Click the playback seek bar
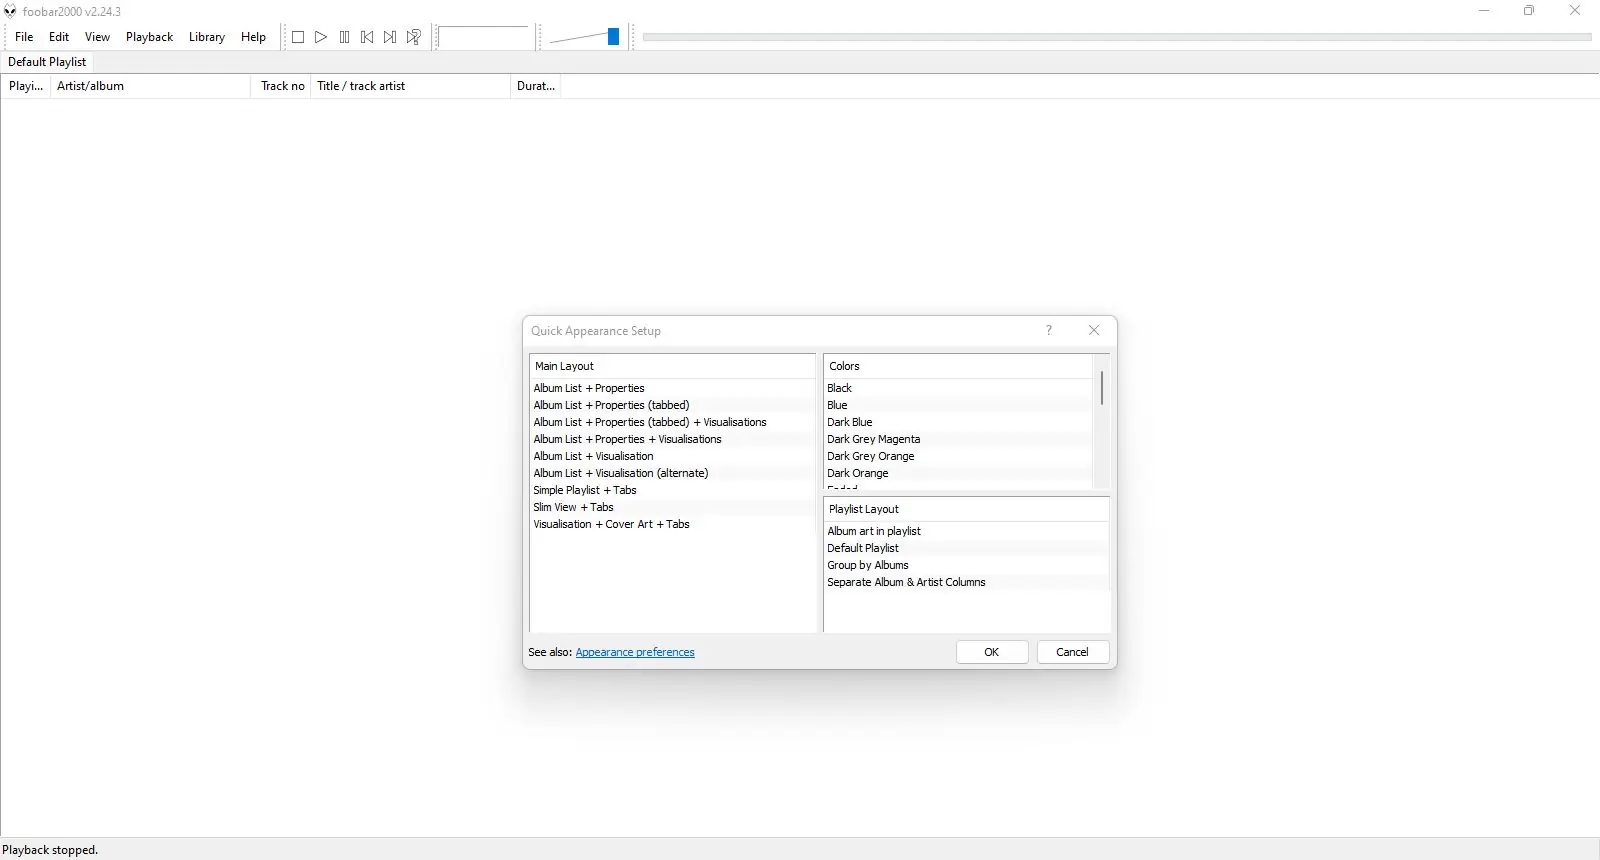Viewport: 1600px width, 860px height. click(x=1117, y=37)
